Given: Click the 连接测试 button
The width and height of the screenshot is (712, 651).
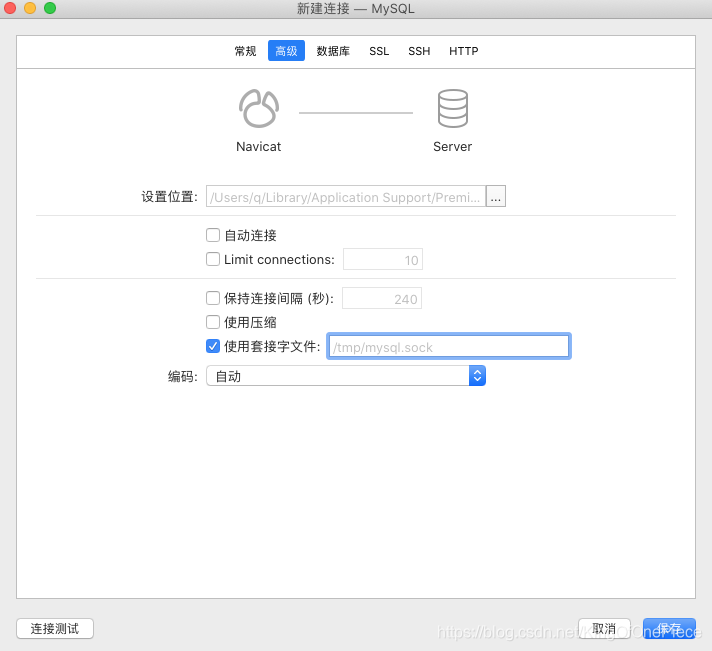Looking at the screenshot, I should point(55,629).
